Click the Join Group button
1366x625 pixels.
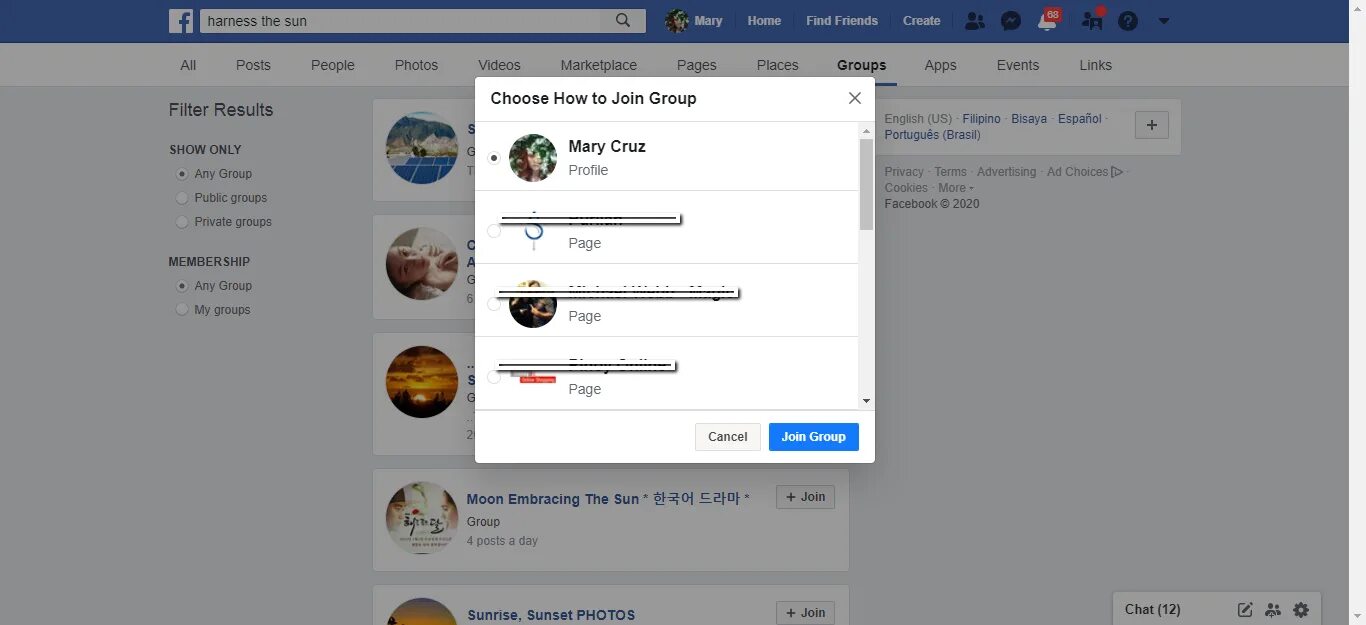(x=813, y=437)
